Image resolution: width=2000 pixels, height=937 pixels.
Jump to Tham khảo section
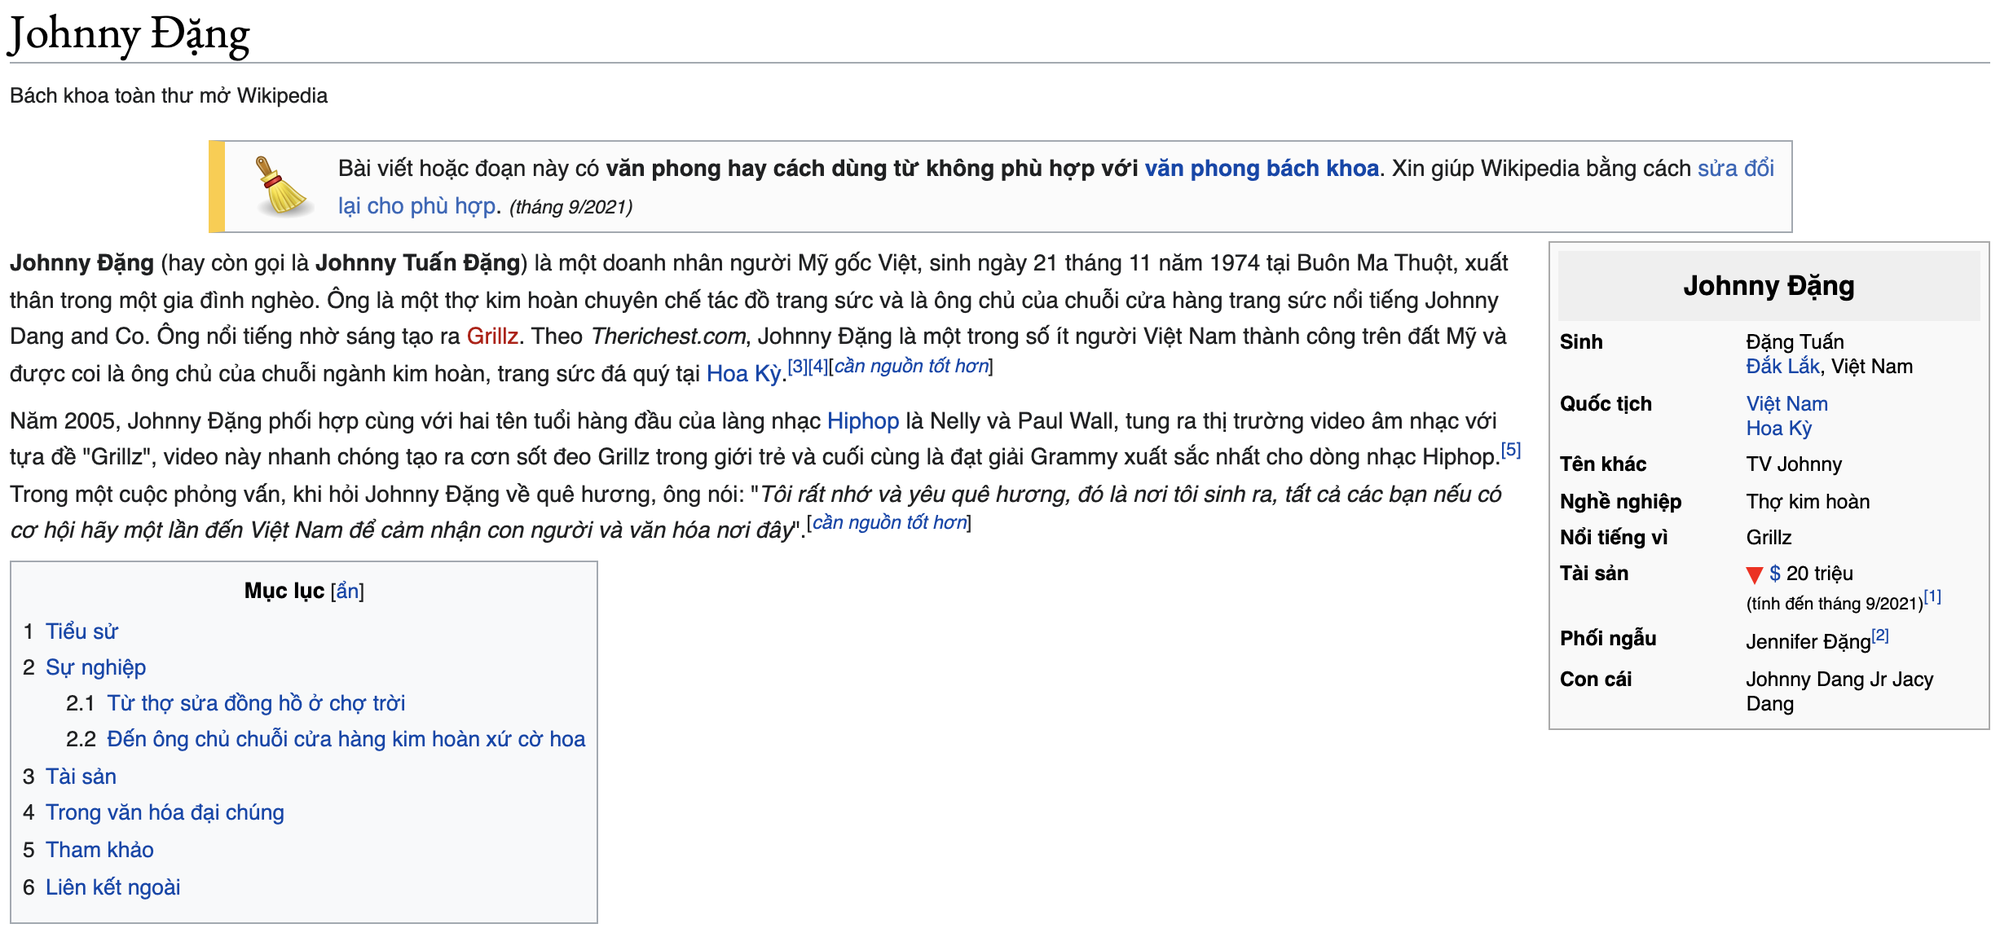click(99, 850)
